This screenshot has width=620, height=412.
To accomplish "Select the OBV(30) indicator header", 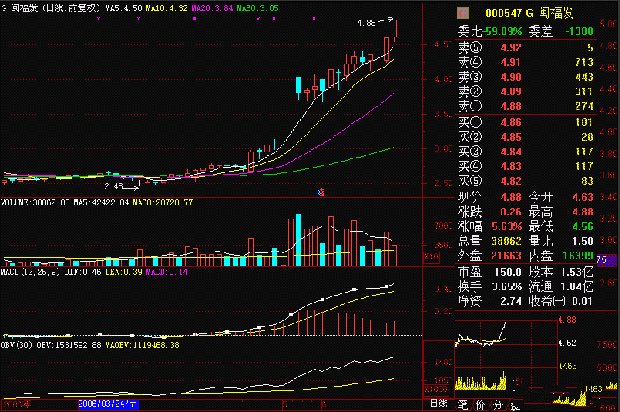I will pyautogui.click(x=90, y=345).
